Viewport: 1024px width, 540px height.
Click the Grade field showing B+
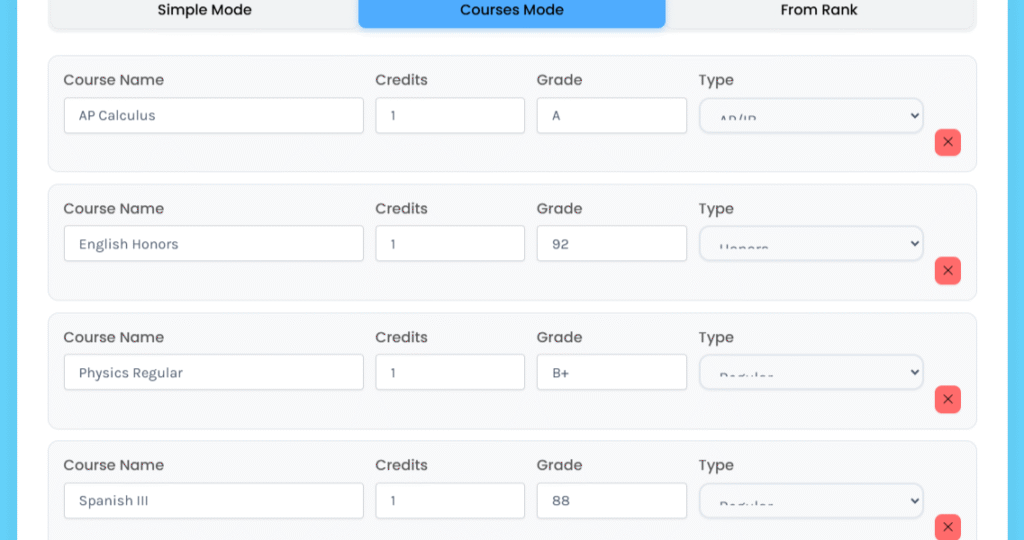(611, 373)
